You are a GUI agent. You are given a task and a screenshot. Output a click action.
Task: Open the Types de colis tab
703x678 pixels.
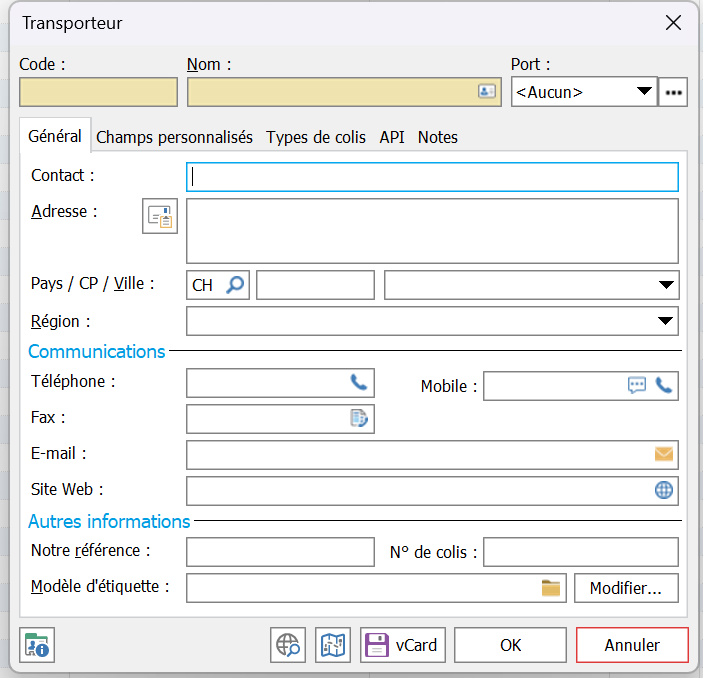tap(316, 138)
